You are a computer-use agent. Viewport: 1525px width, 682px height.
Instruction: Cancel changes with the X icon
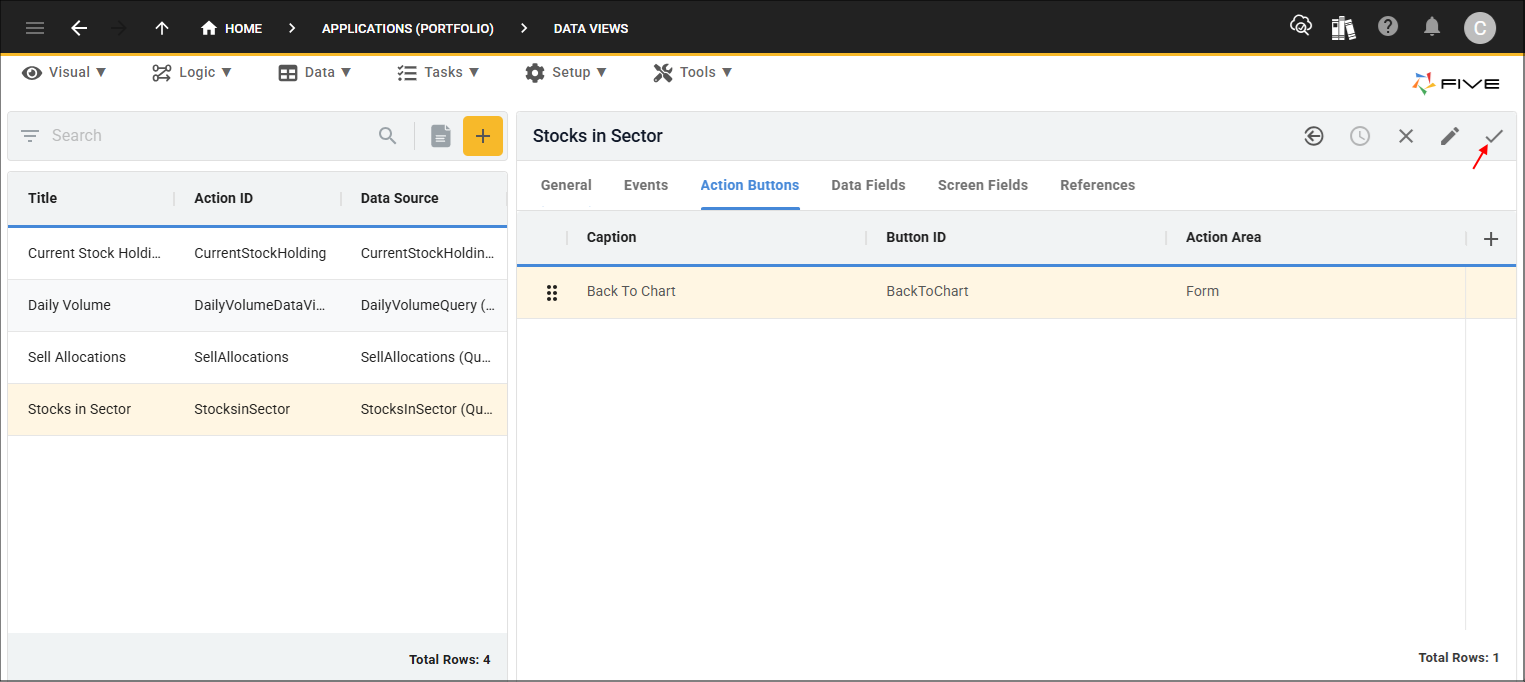click(x=1406, y=136)
